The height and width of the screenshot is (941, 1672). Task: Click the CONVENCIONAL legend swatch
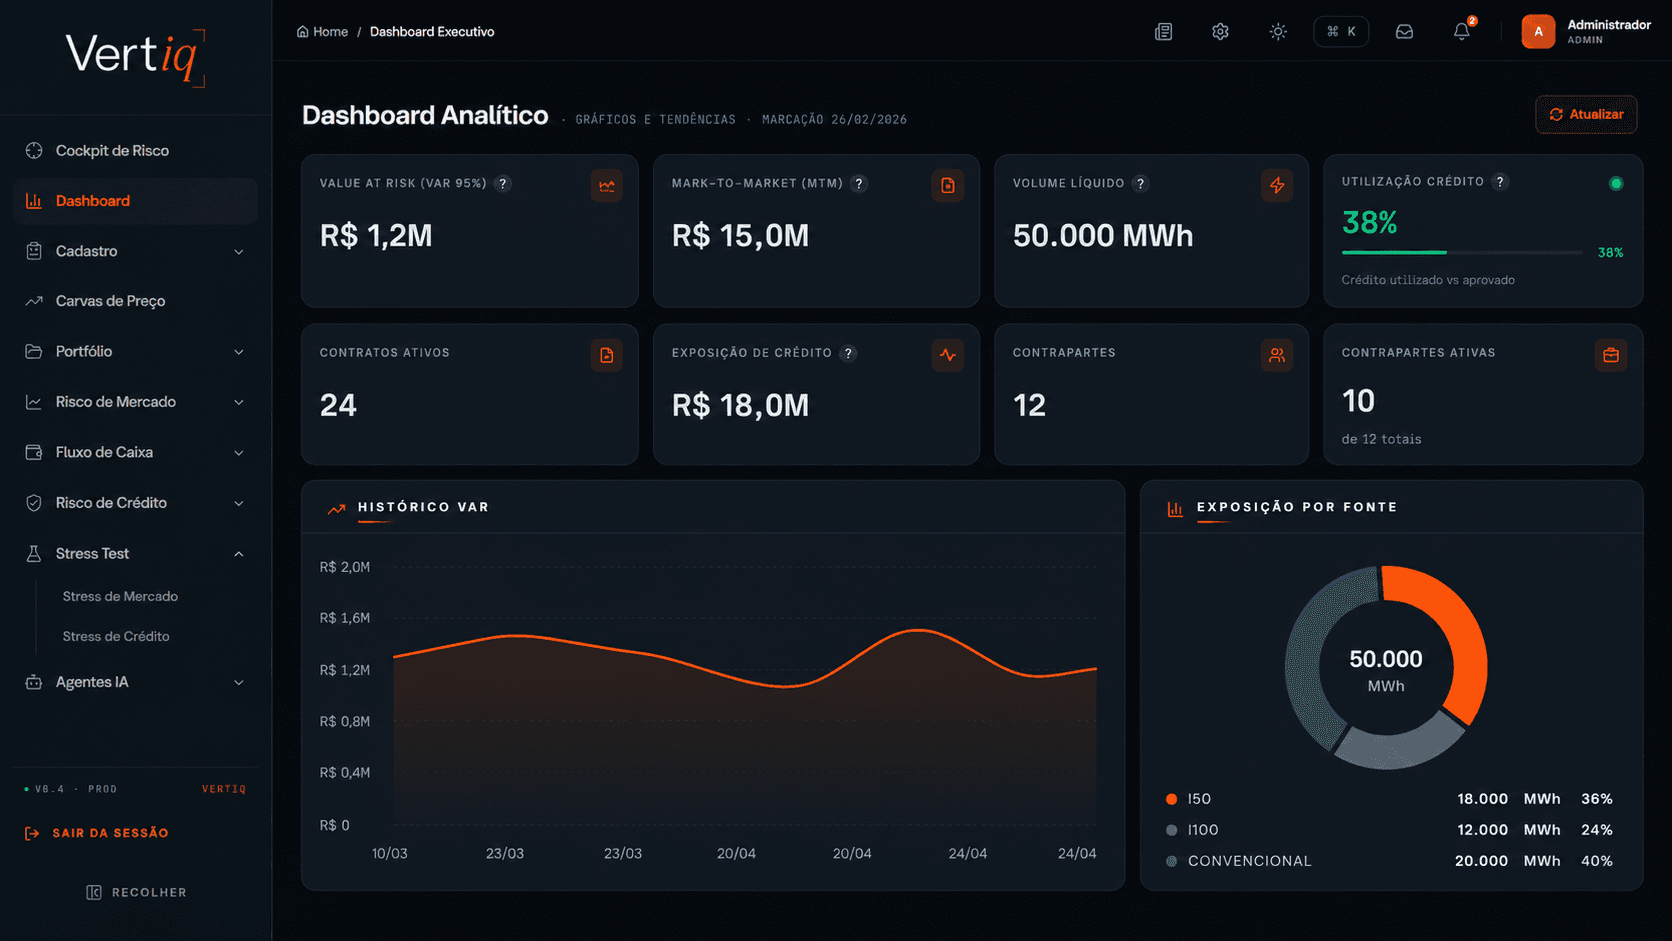(1171, 861)
